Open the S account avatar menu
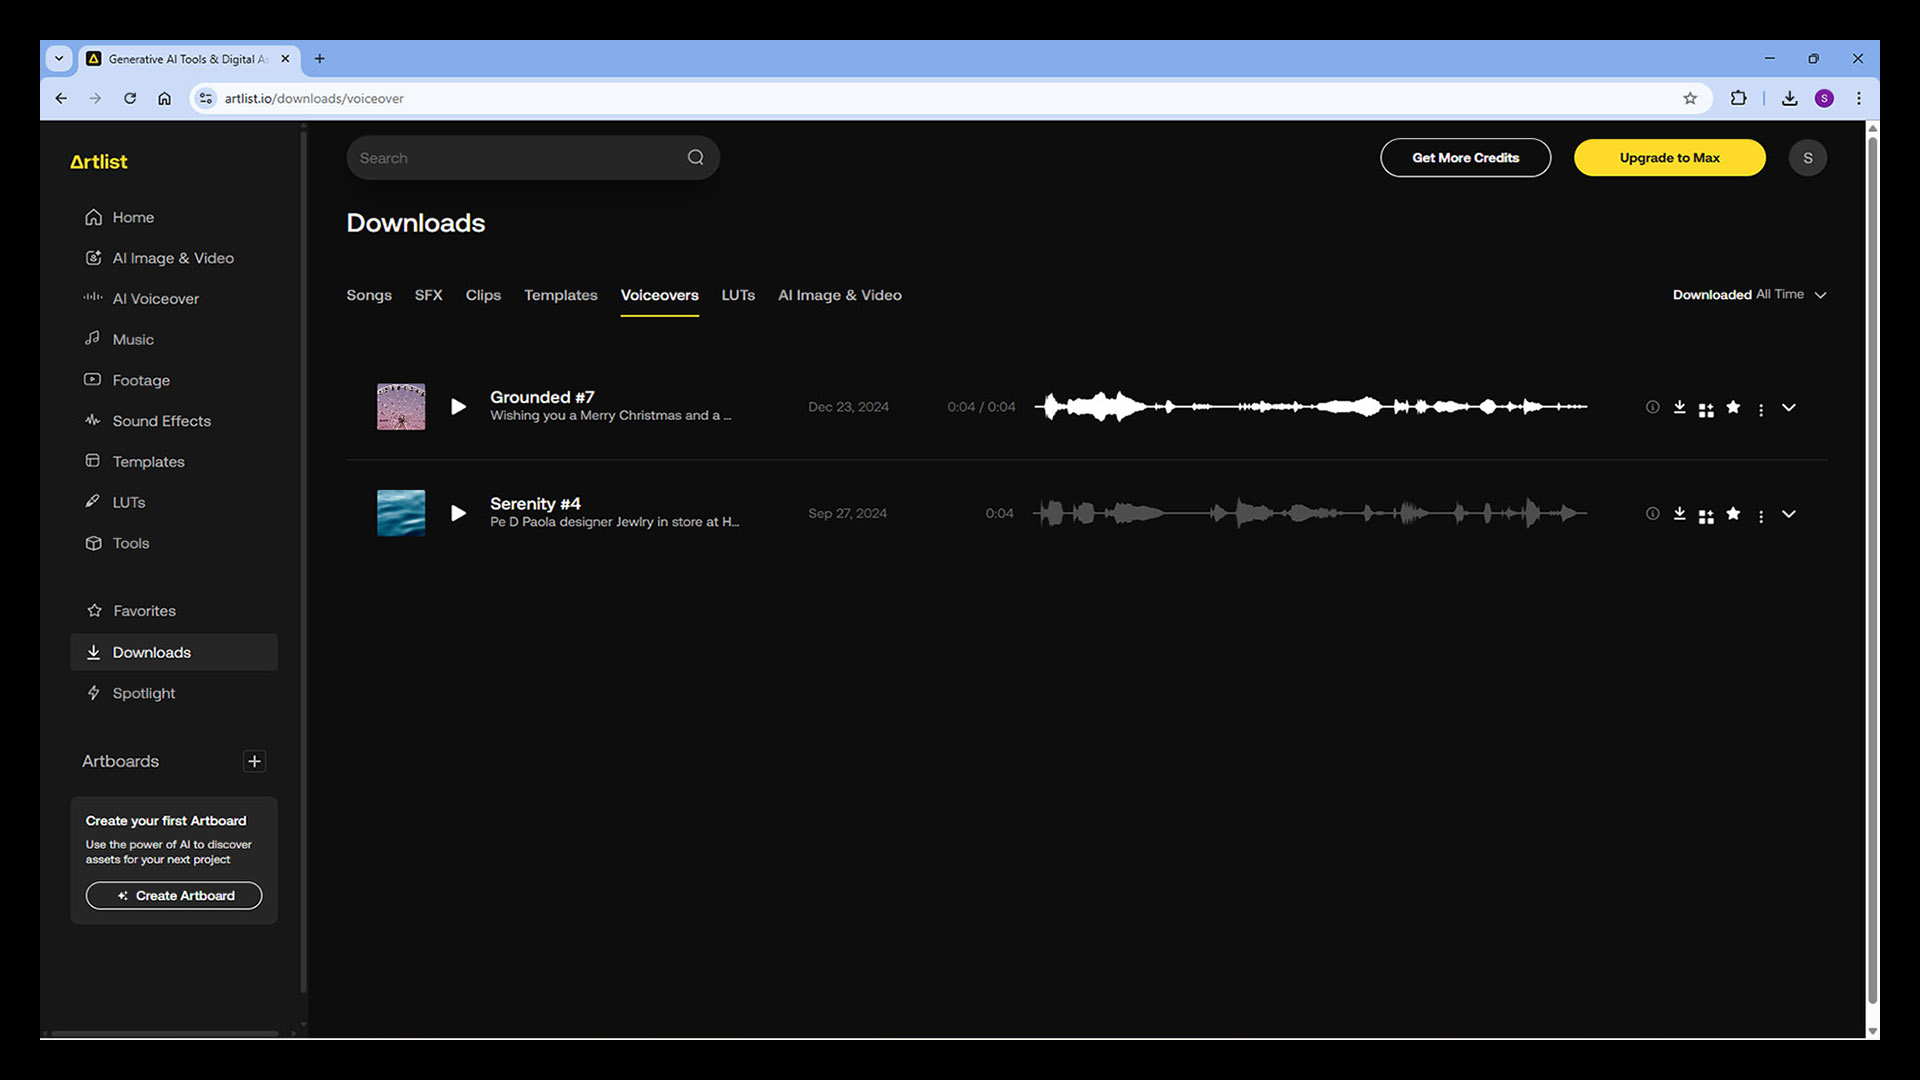The width and height of the screenshot is (1920, 1080). coord(1807,158)
